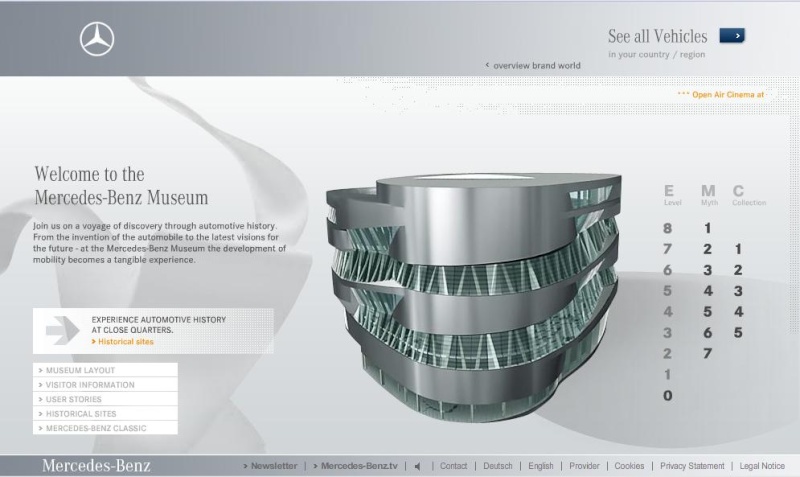The width and height of the screenshot is (800, 477).
Task: Select Level 5 in the E column
Action: [x=667, y=291]
